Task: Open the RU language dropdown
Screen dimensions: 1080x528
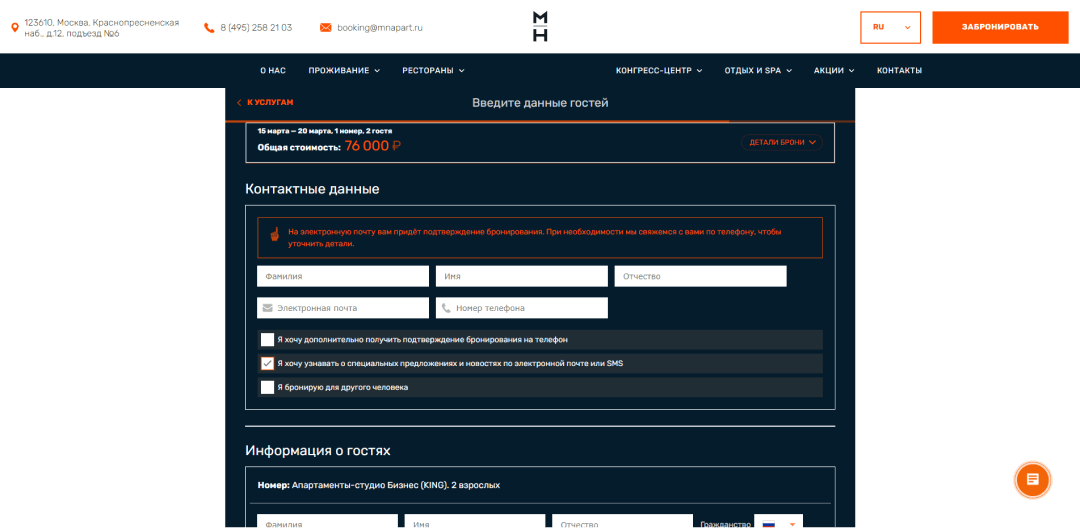Action: [890, 28]
